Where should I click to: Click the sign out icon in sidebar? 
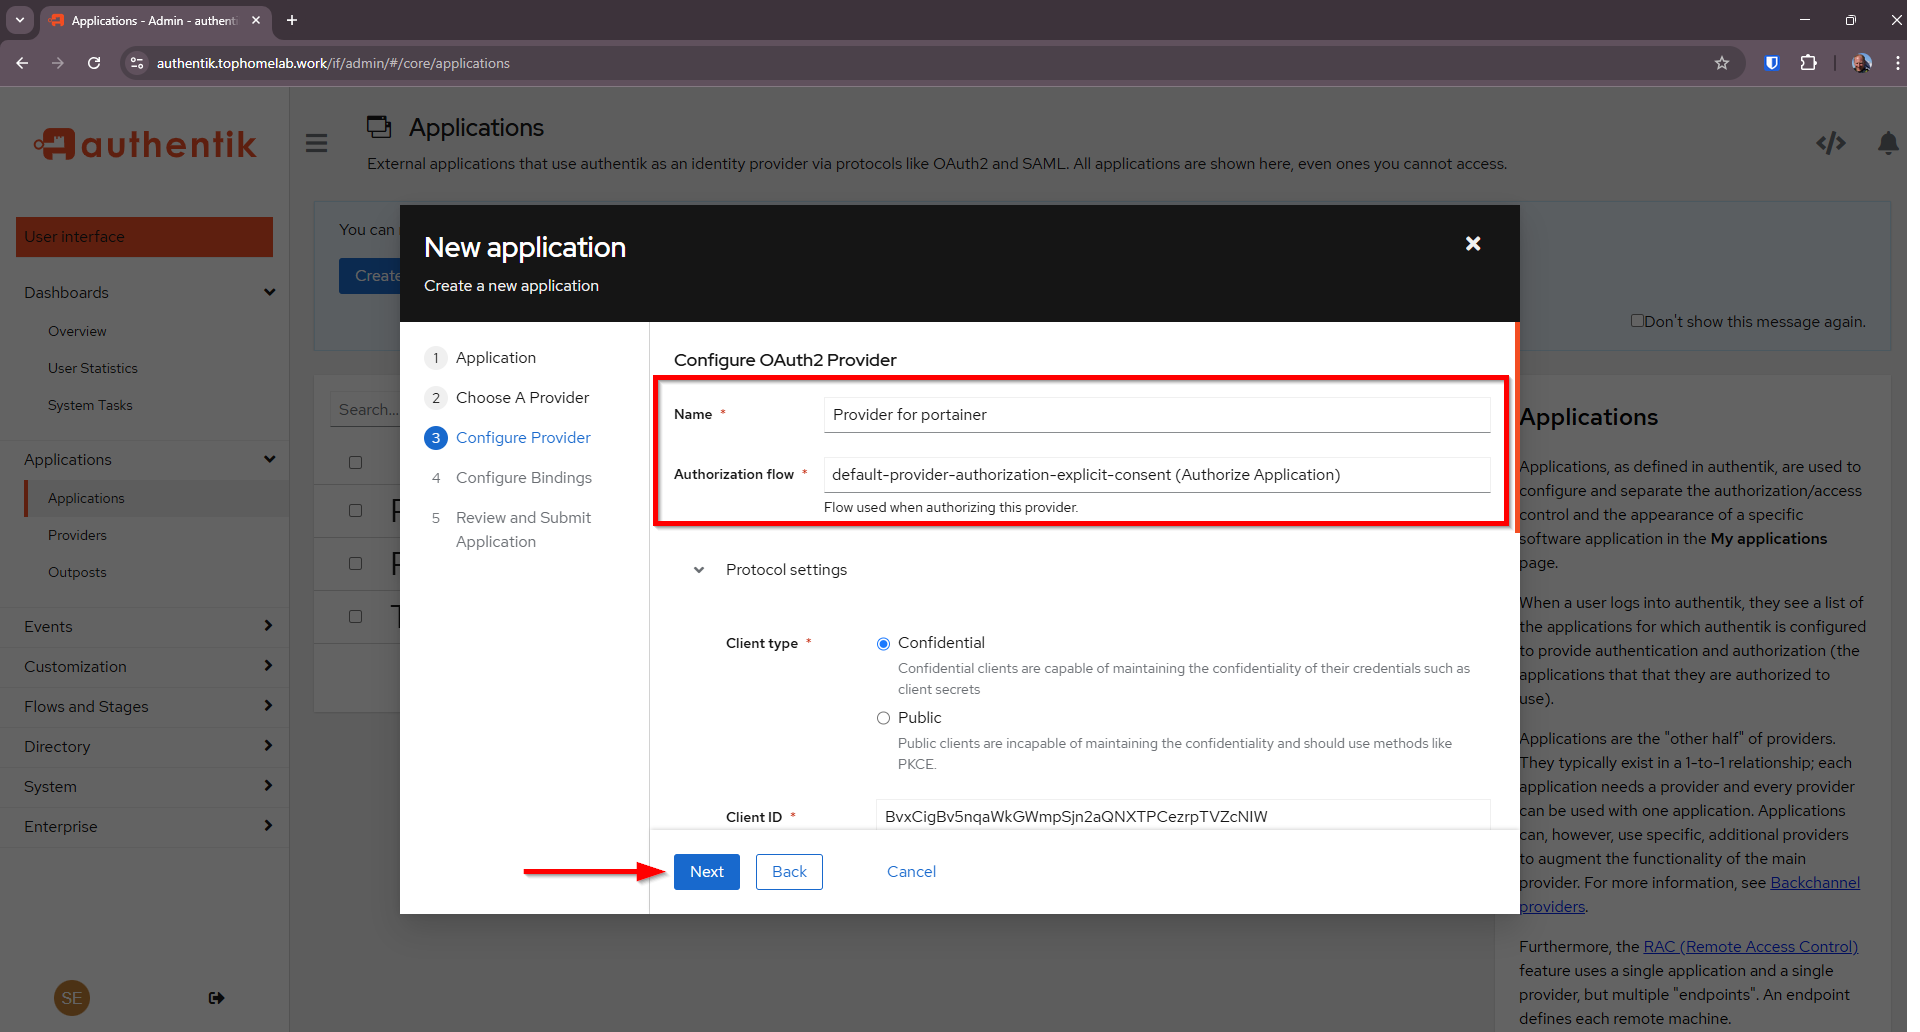click(x=216, y=998)
